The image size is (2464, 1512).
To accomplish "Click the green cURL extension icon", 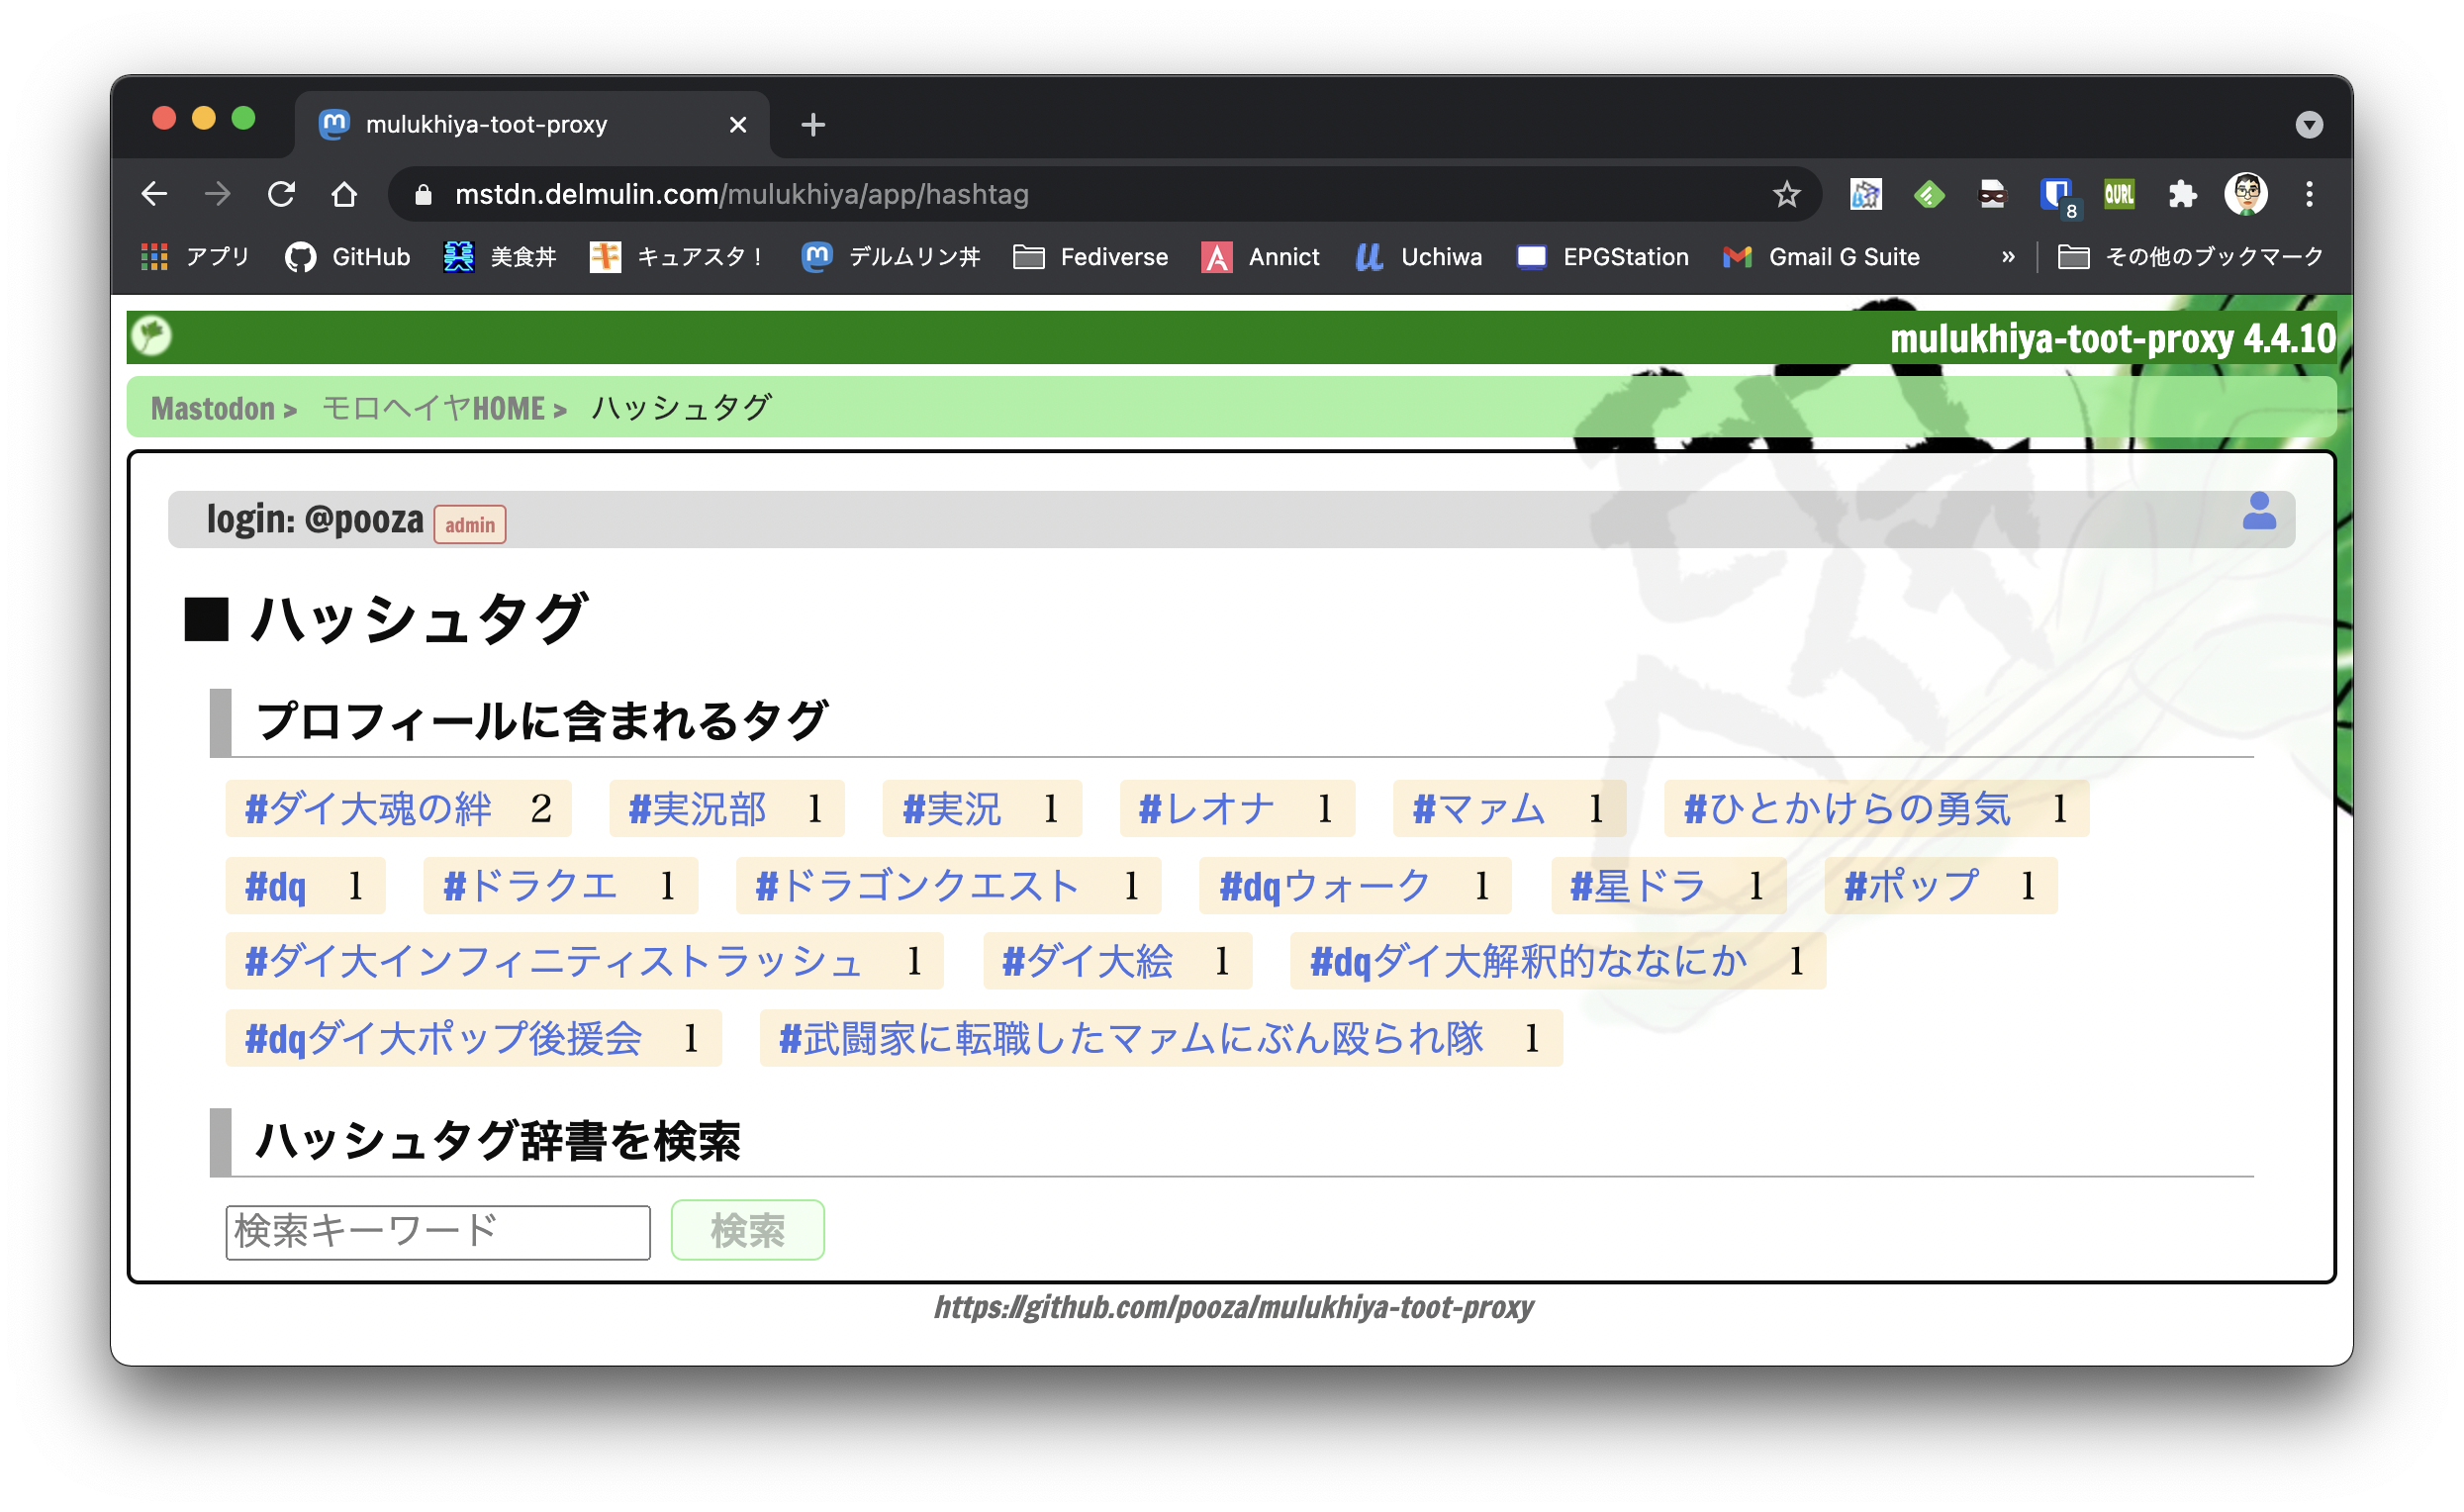I will [2118, 194].
